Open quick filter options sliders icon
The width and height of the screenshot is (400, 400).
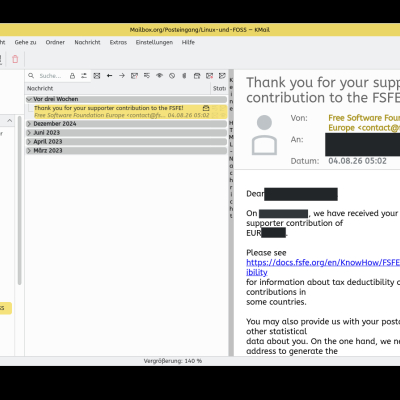pyautogui.click(x=84, y=76)
